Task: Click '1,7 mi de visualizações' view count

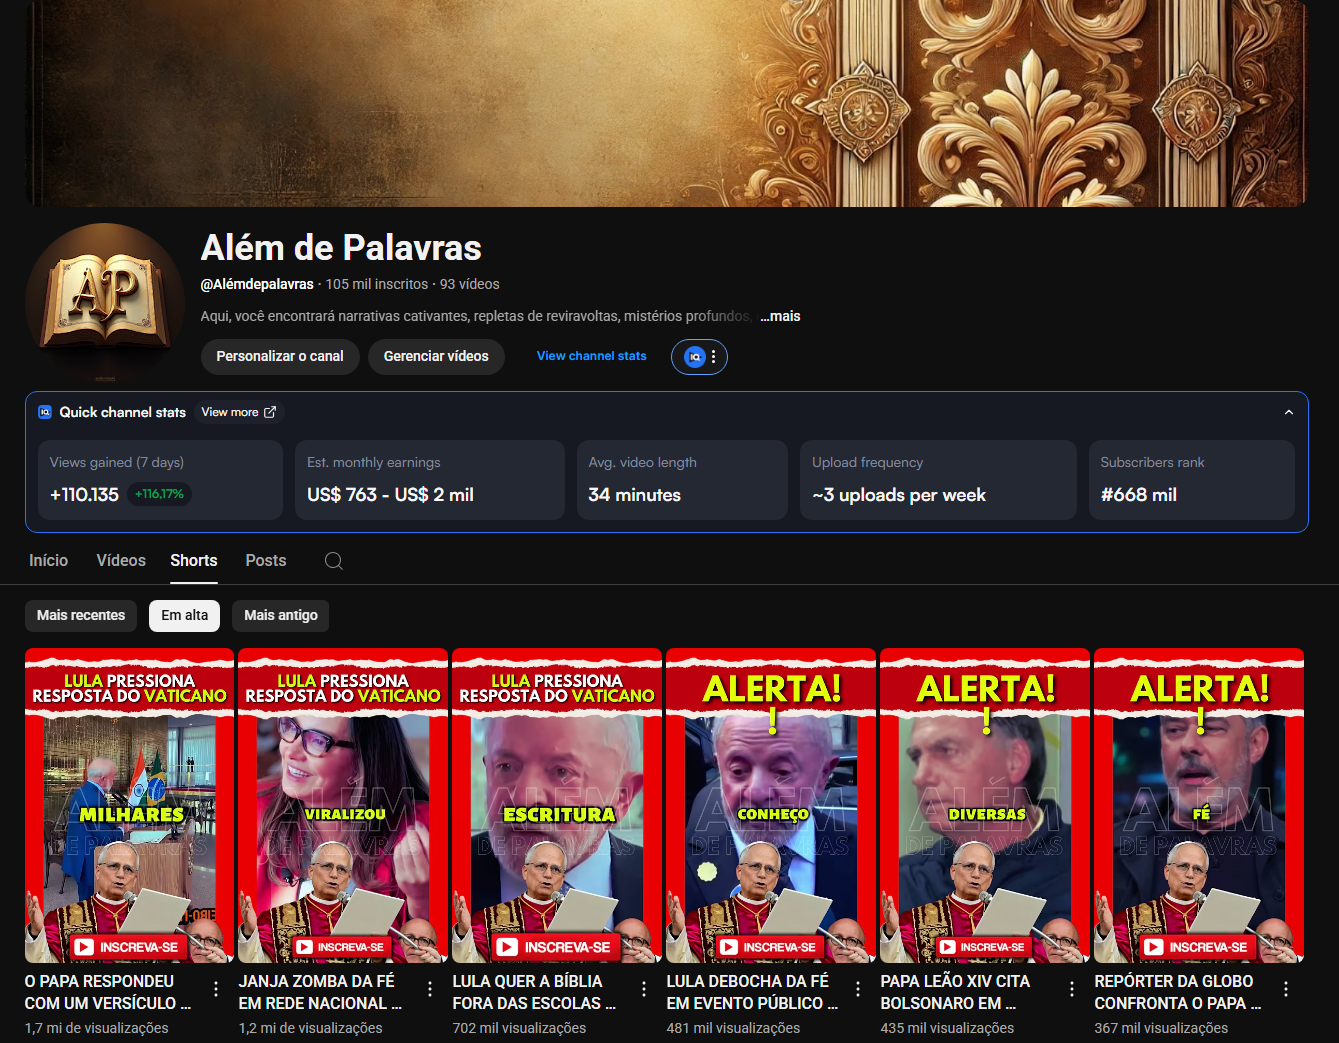Action: (97, 1028)
